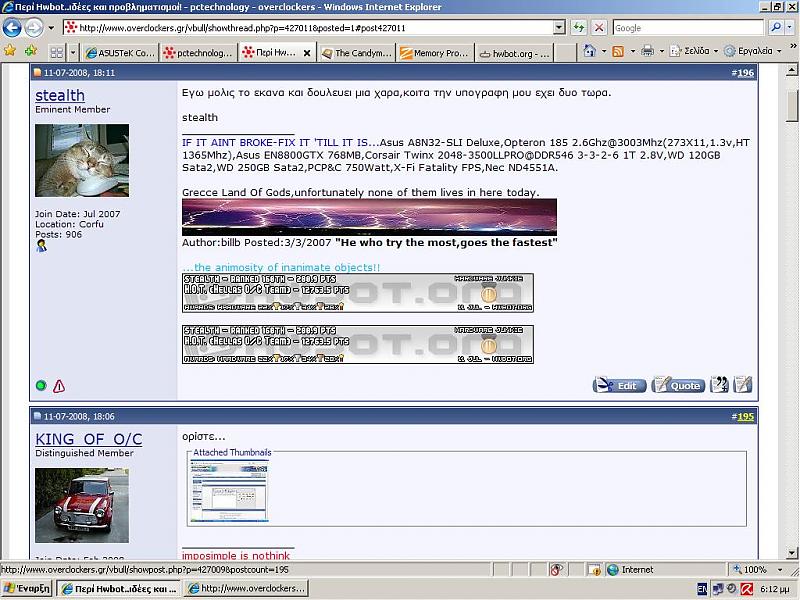Switch to the Περί Hwbot taskbar window

click(118, 588)
